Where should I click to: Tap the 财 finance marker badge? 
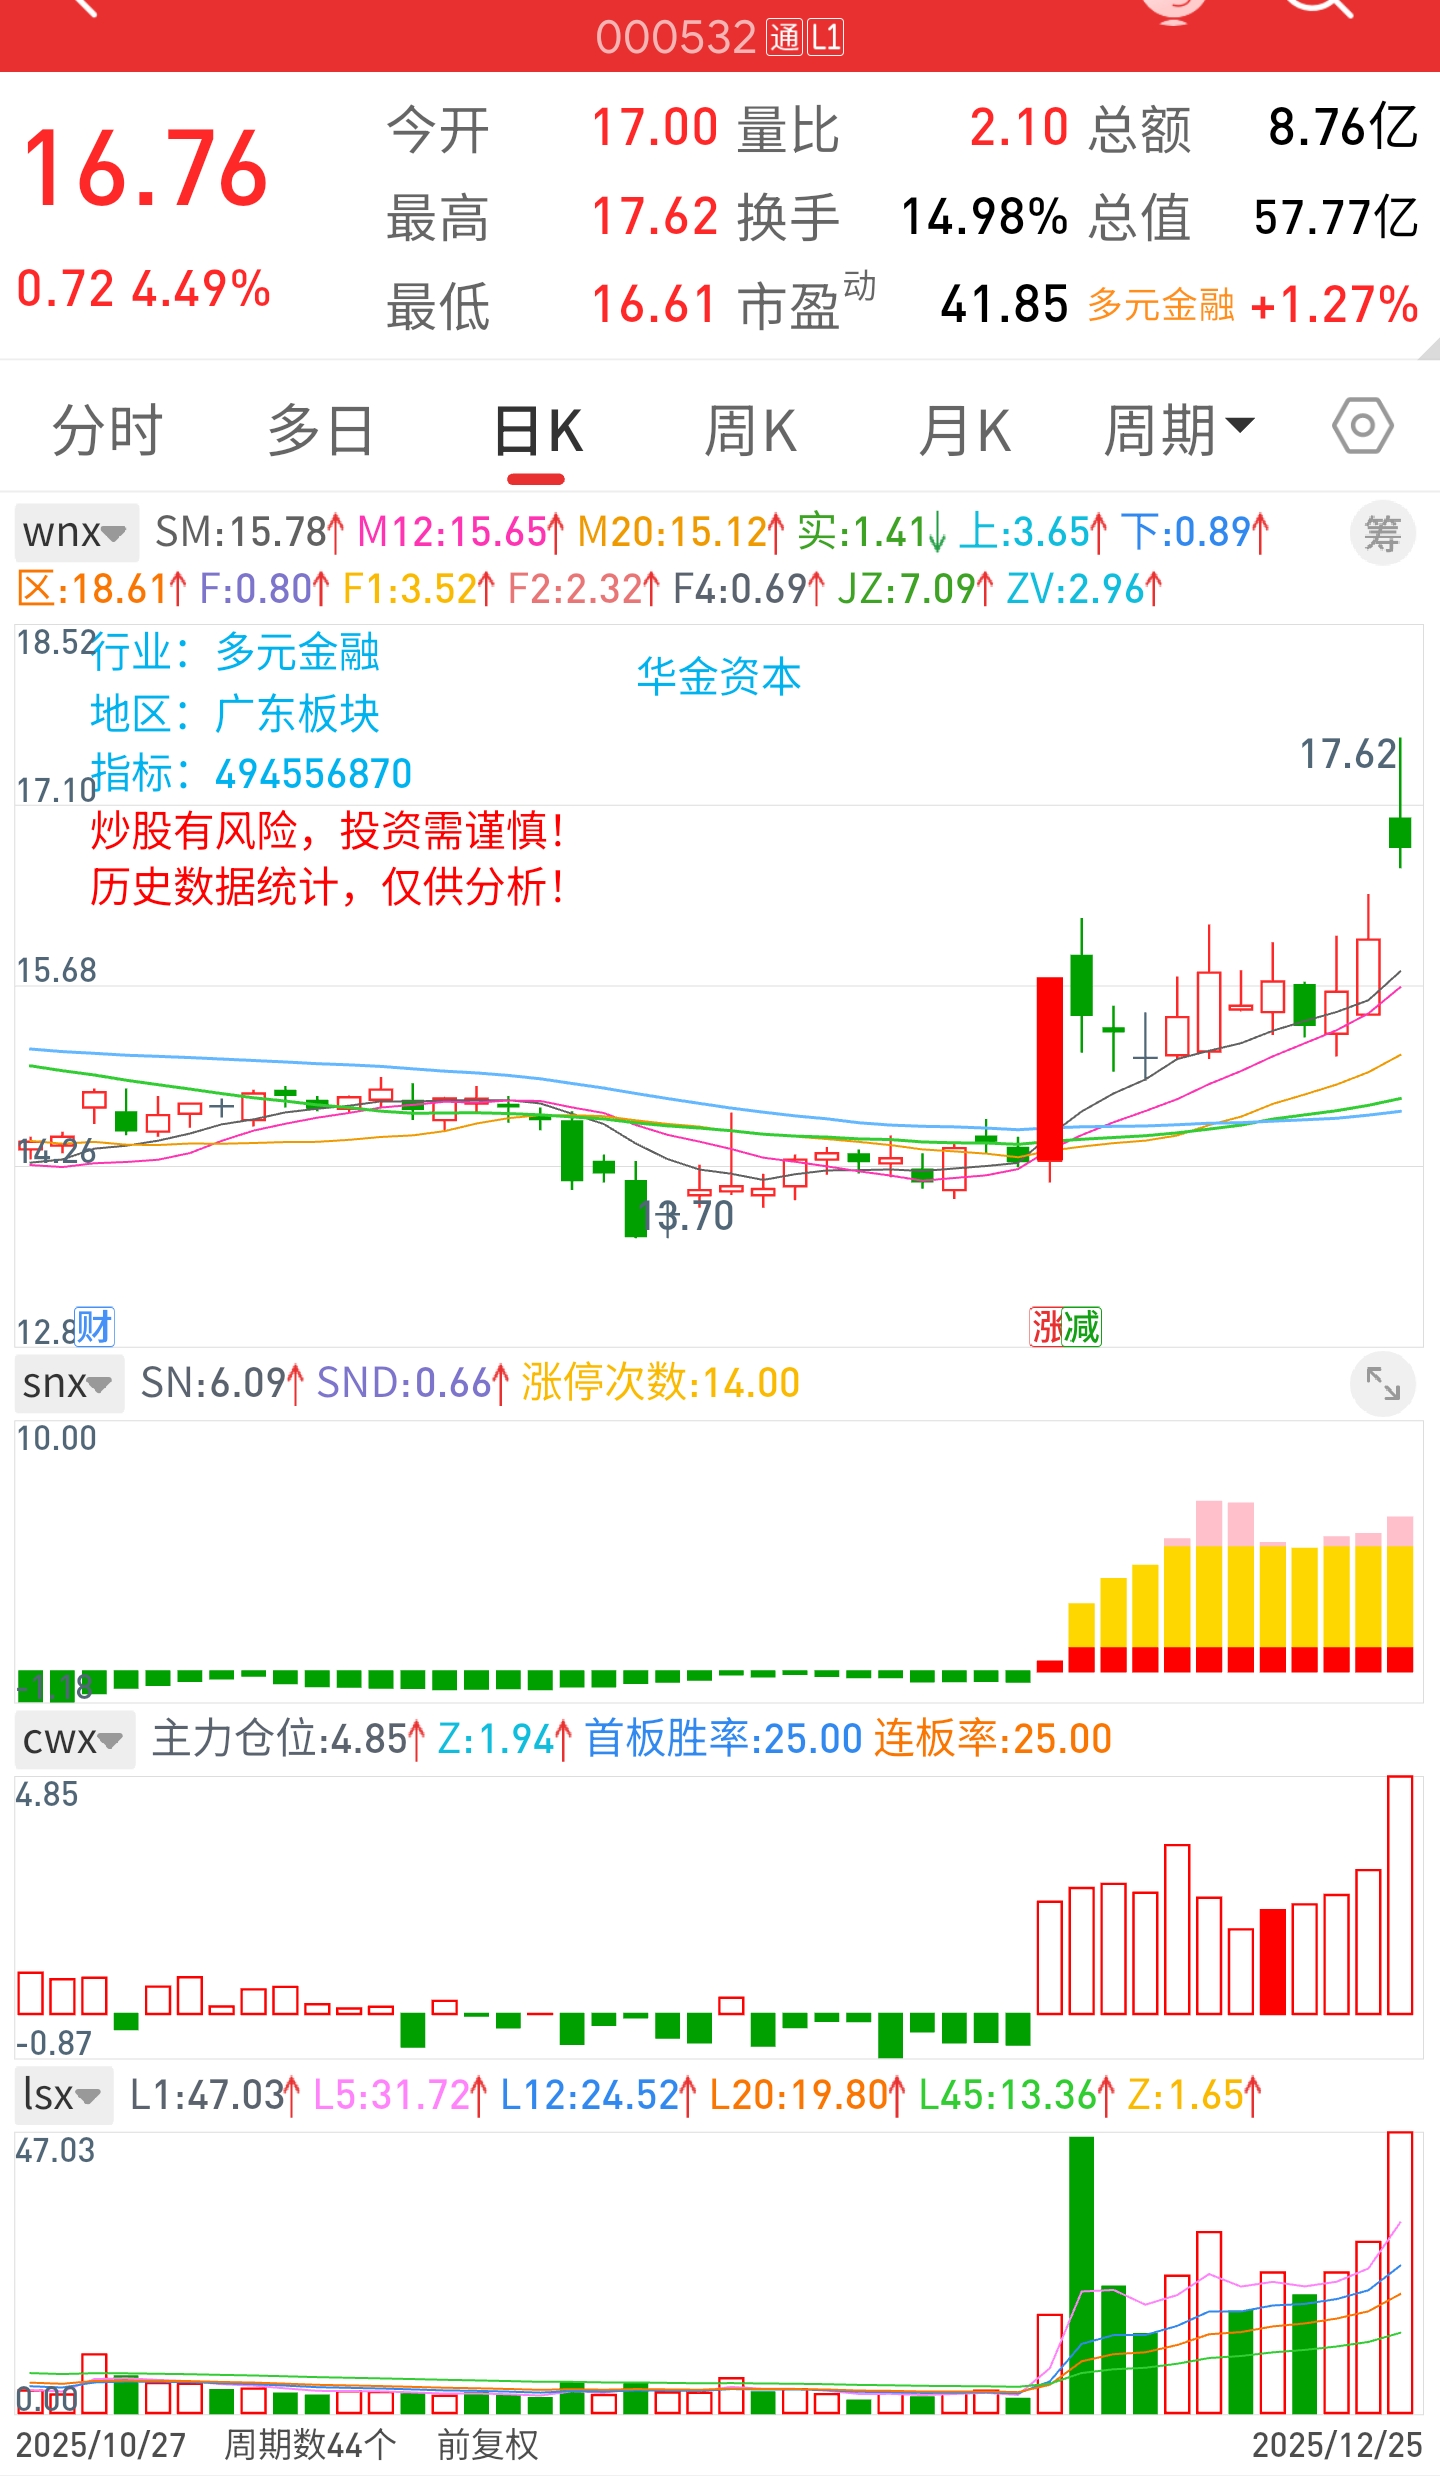point(95,1328)
